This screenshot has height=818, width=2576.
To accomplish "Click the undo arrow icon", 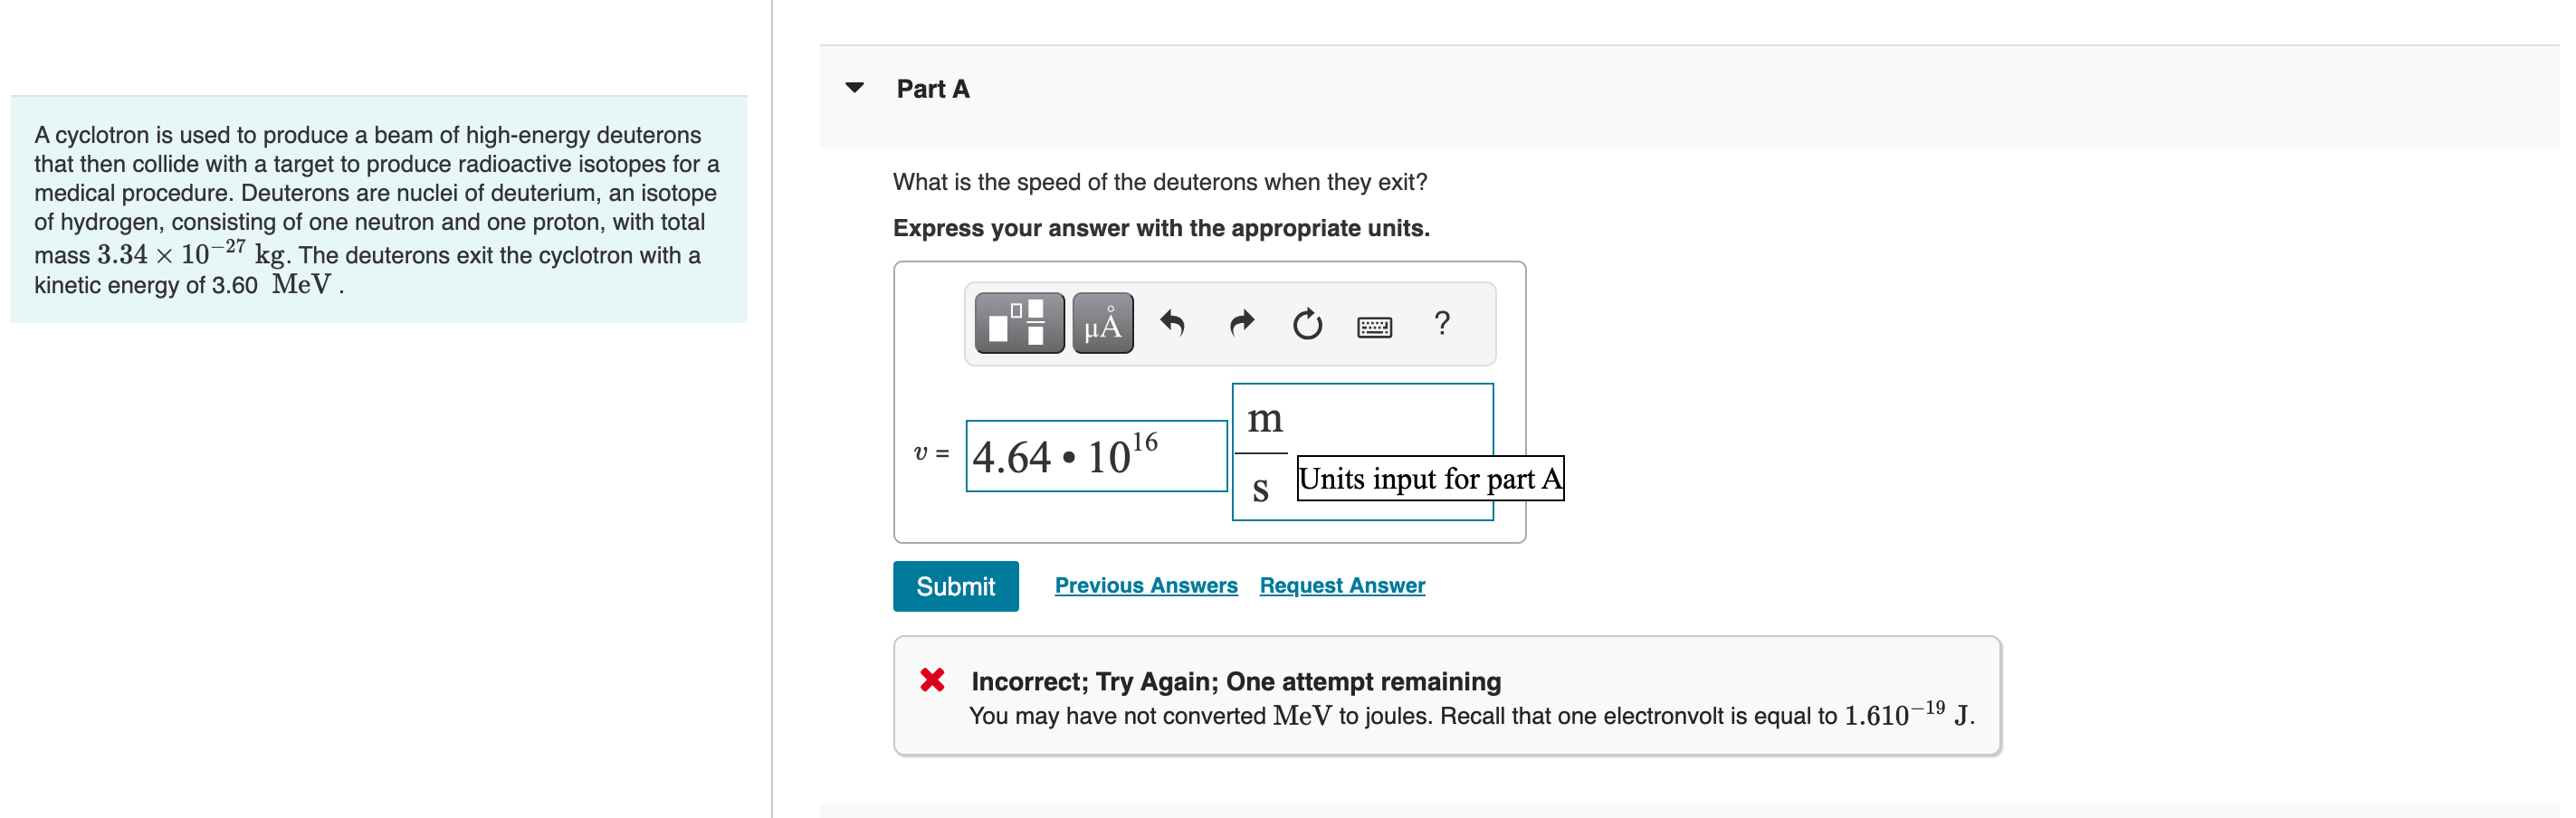I will pyautogui.click(x=1172, y=323).
